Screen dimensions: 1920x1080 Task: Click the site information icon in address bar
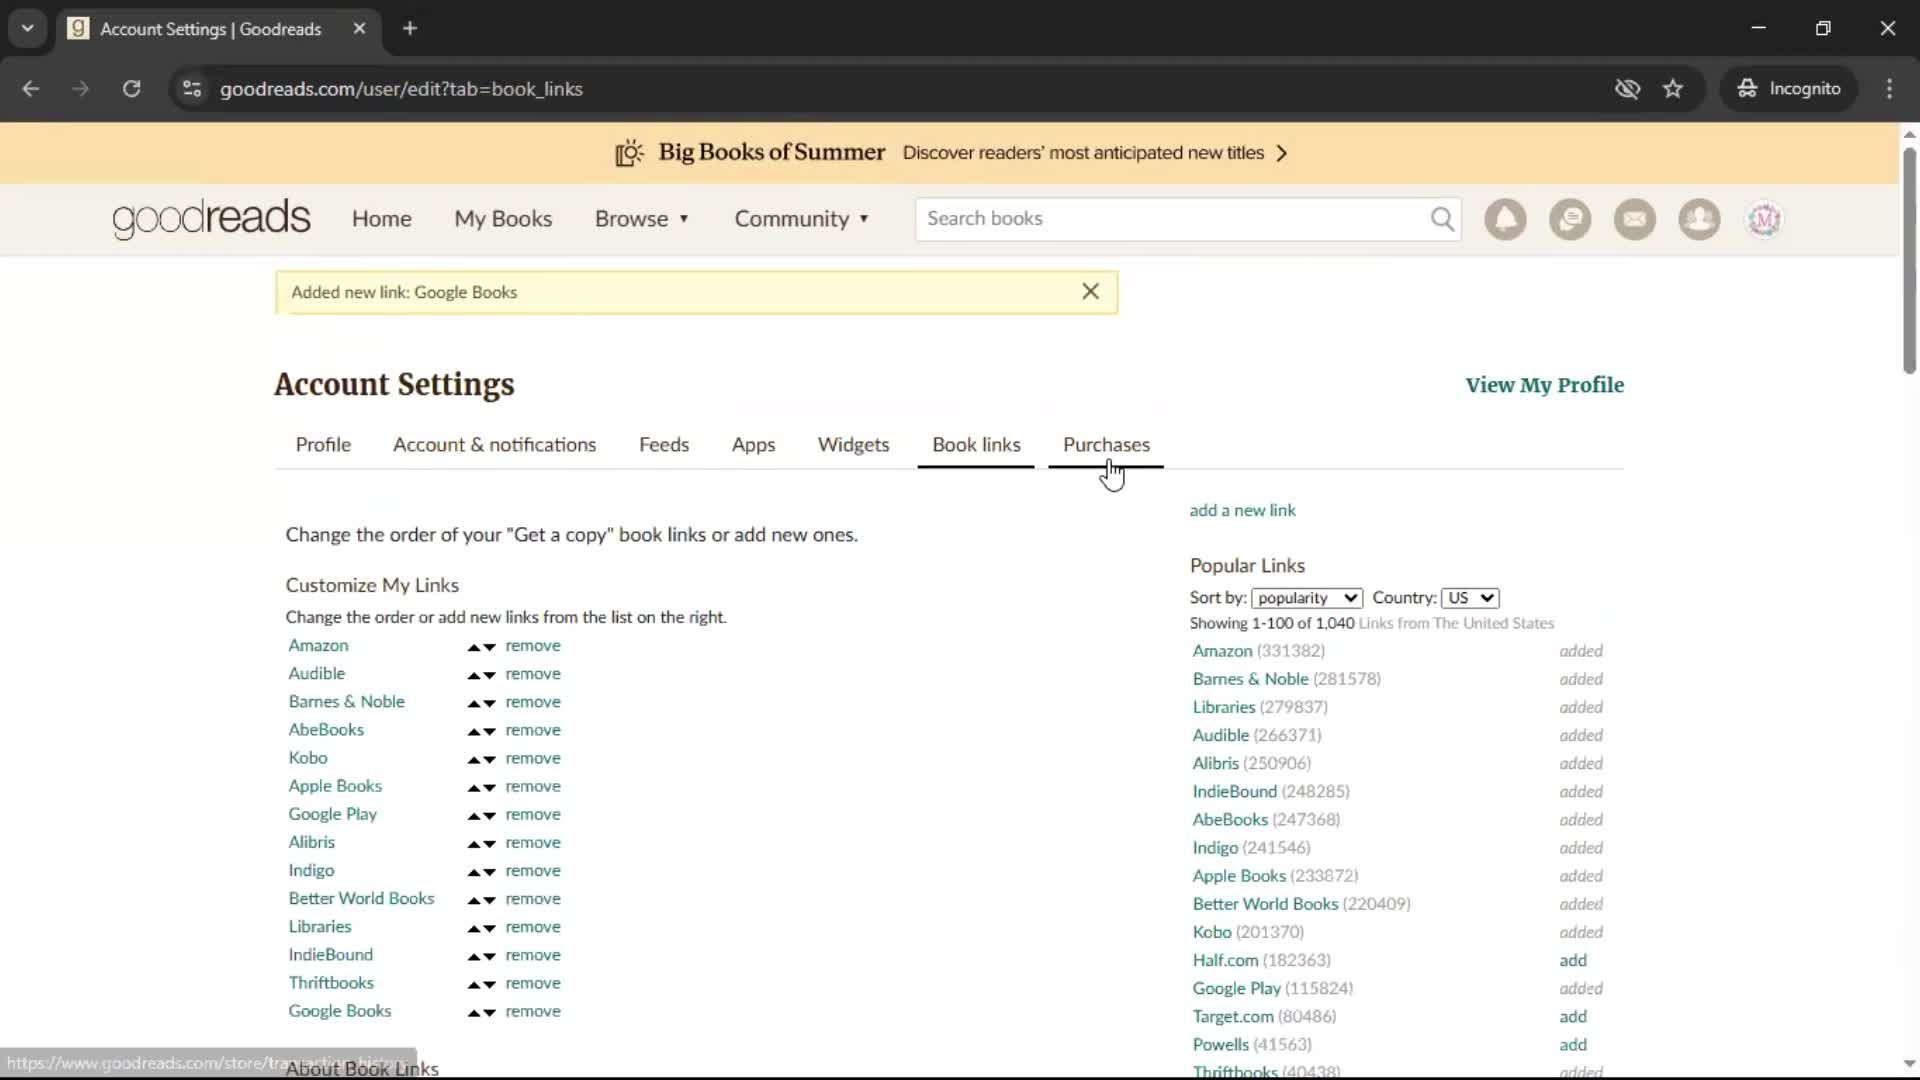(x=192, y=89)
